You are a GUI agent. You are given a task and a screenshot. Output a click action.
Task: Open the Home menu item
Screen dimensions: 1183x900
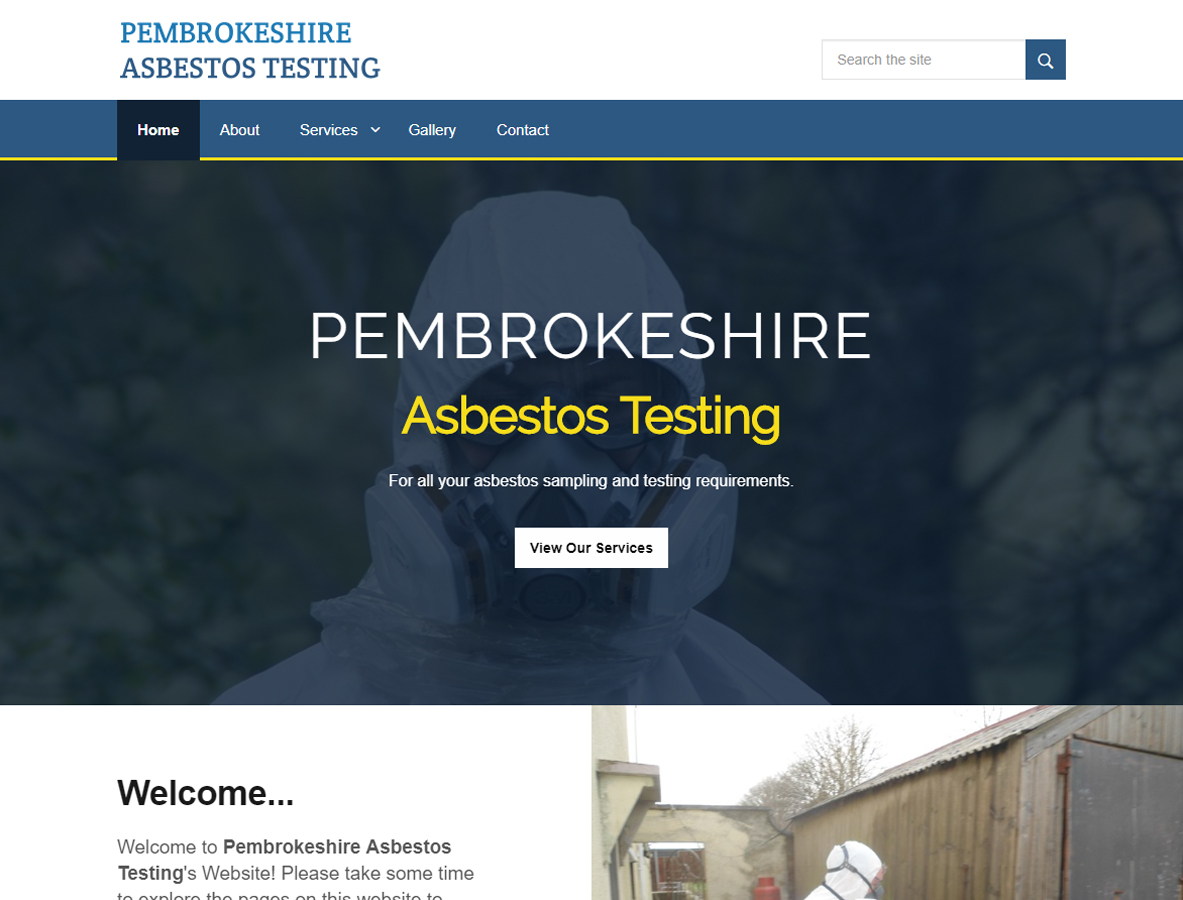pyautogui.click(x=158, y=130)
